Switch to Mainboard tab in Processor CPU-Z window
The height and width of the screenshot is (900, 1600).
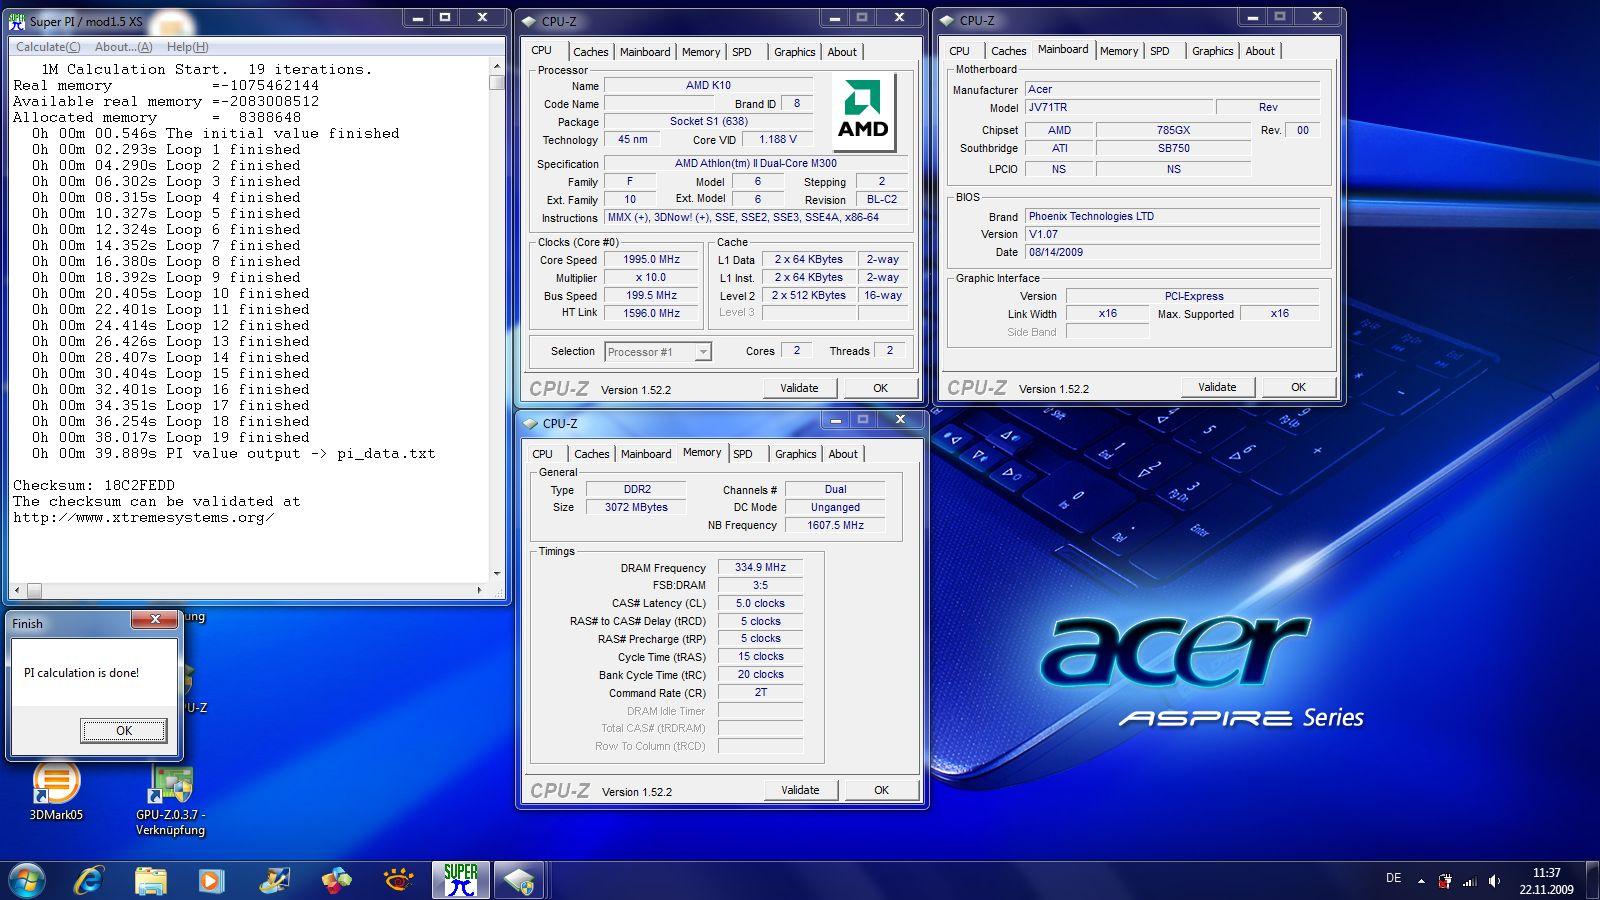[x=645, y=52]
